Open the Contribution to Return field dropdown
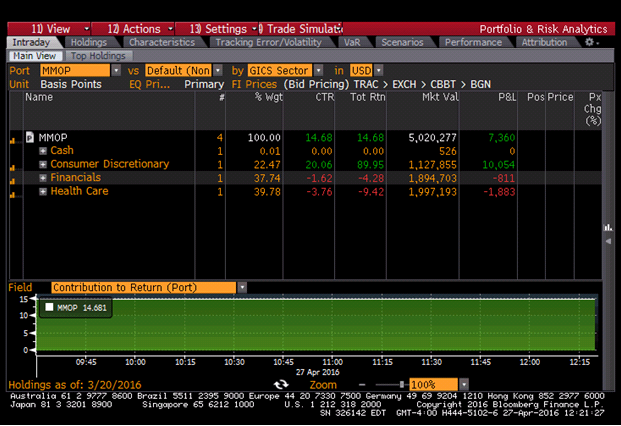Image resolution: width=621 pixels, height=426 pixels. [242, 287]
